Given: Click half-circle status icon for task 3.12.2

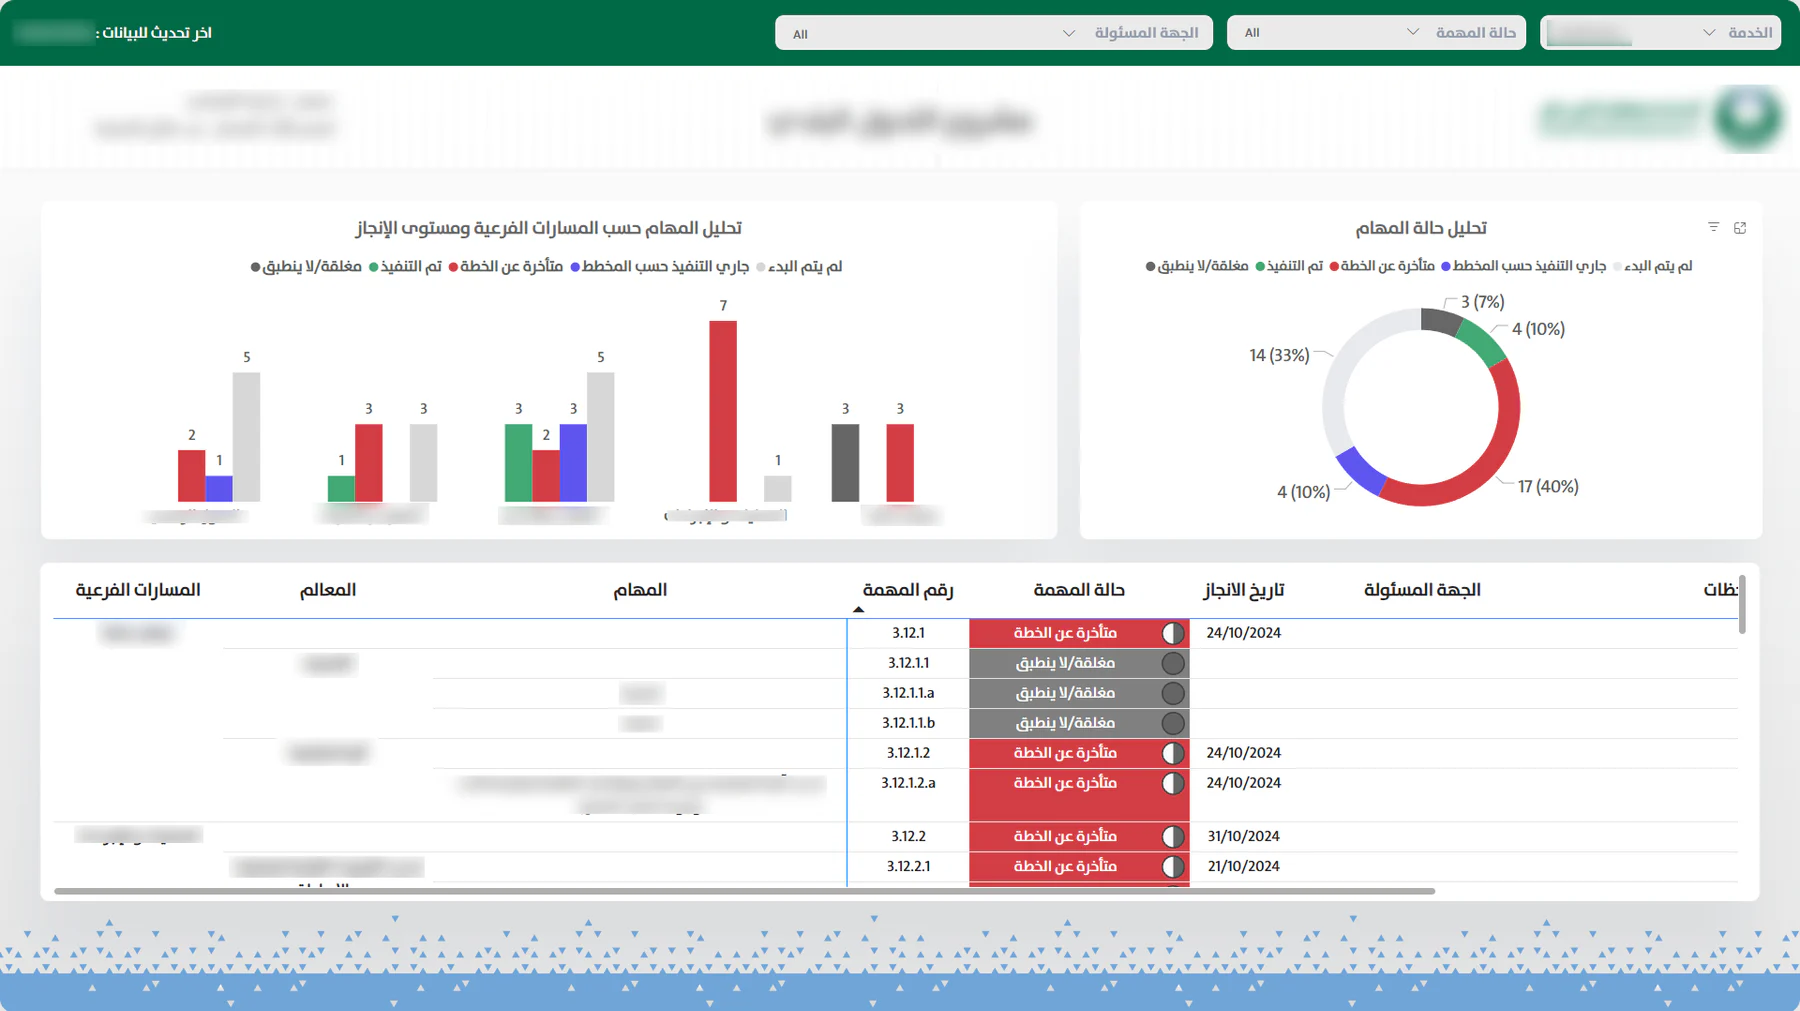Looking at the screenshot, I should 1173,836.
